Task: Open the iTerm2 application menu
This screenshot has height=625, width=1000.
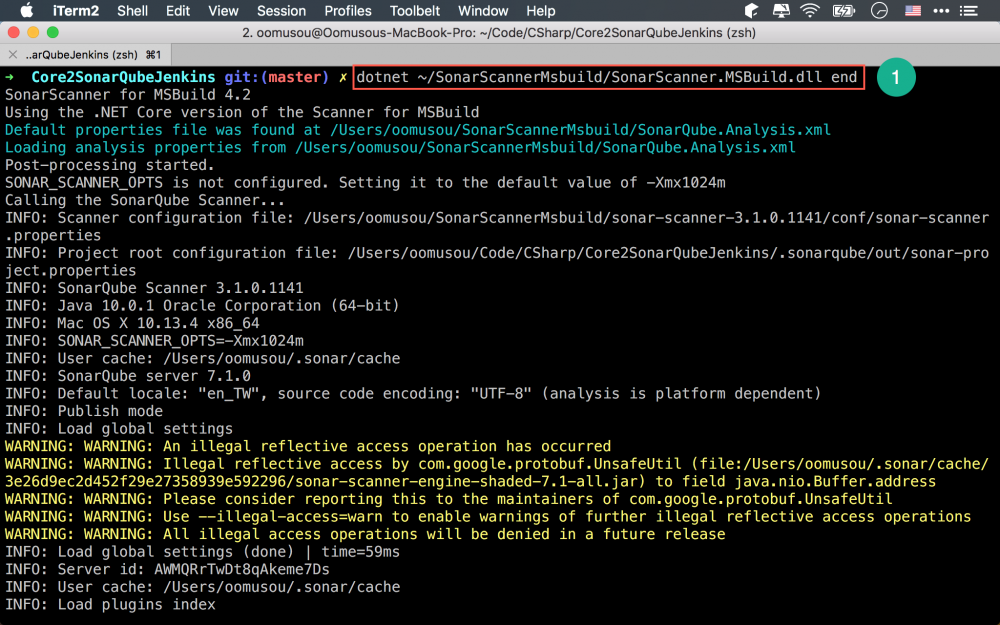Action: click(75, 11)
